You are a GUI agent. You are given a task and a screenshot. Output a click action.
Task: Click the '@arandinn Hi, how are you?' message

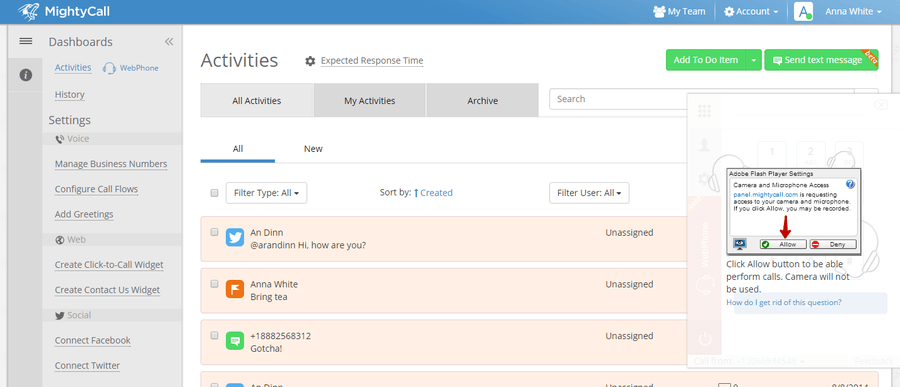point(308,245)
